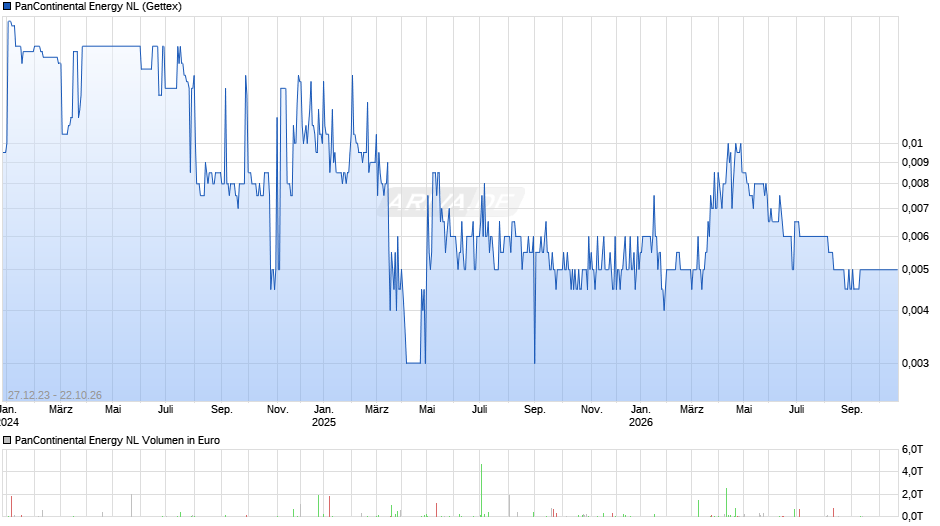This screenshot has width=940, height=526.
Task: Click the date range text '27.12.23 - 22.10.26'
Action: [55, 395]
